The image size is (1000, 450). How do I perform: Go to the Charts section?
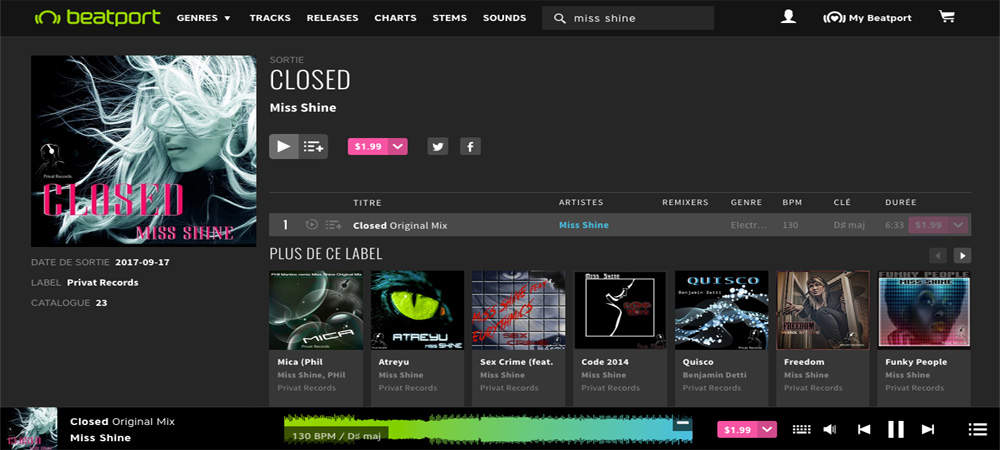(x=395, y=18)
